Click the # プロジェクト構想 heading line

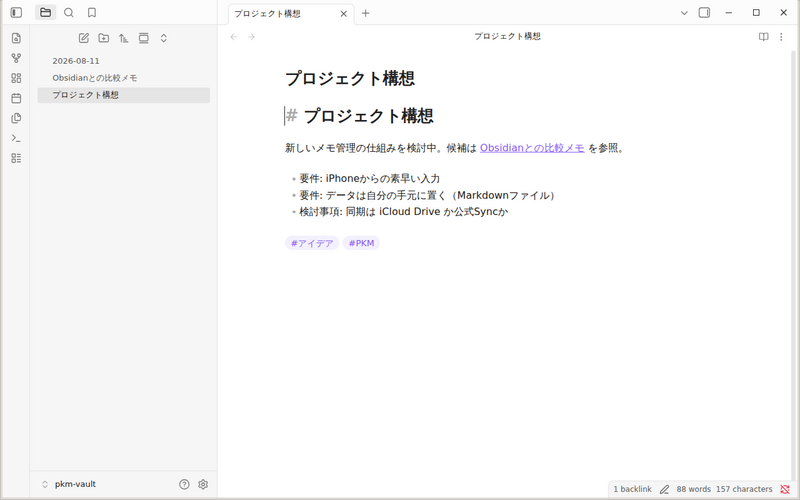click(x=359, y=116)
